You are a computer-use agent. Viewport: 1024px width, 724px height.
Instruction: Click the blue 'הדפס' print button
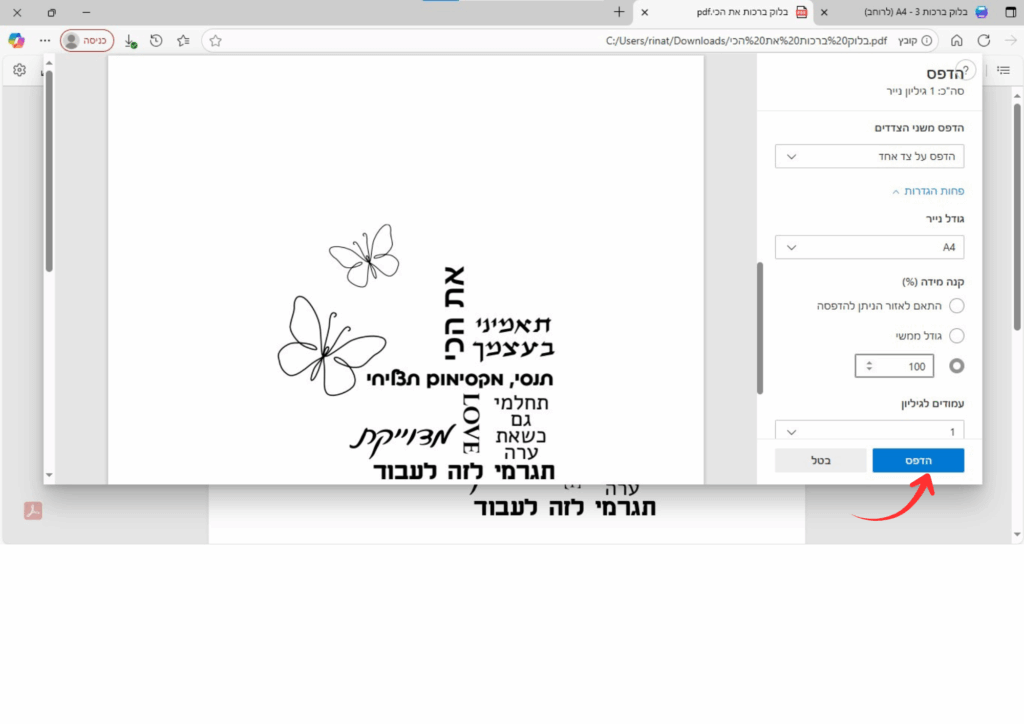coord(918,460)
